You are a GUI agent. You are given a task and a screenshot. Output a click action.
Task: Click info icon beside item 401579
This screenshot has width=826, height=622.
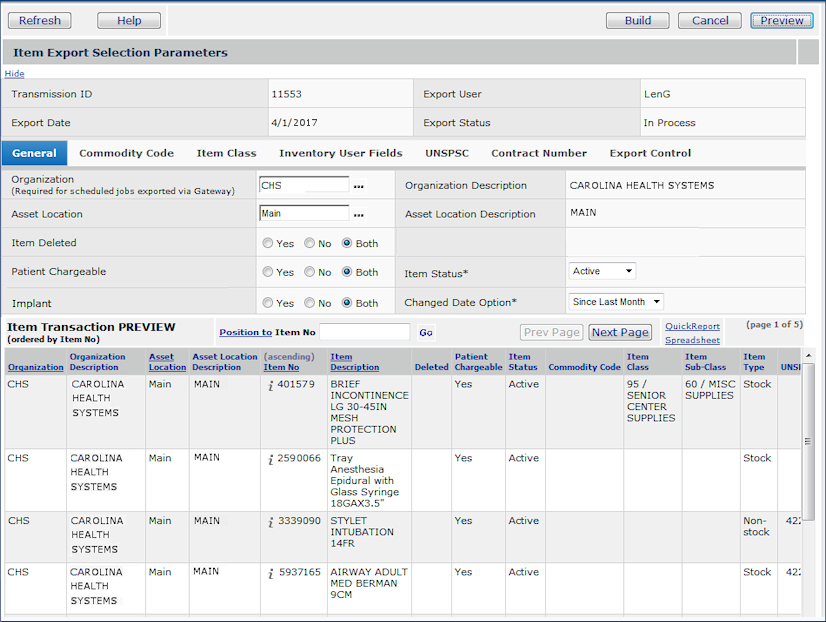pyautogui.click(x=270, y=385)
